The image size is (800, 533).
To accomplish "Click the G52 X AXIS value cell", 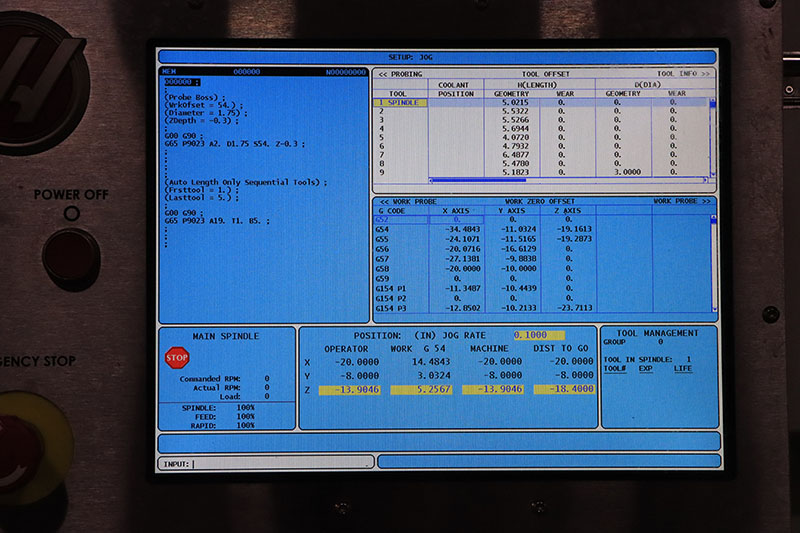I will [455, 220].
